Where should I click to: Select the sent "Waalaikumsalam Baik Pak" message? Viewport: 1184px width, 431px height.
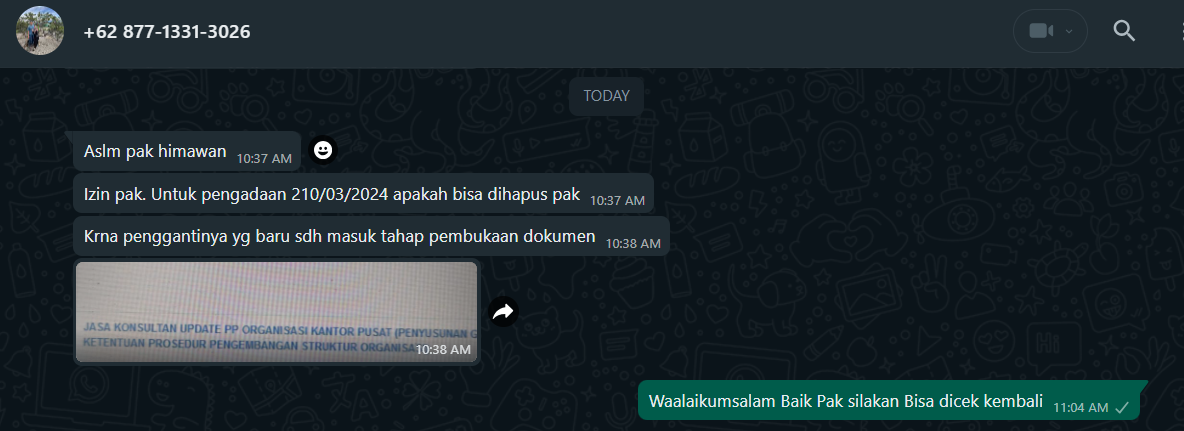click(x=889, y=400)
